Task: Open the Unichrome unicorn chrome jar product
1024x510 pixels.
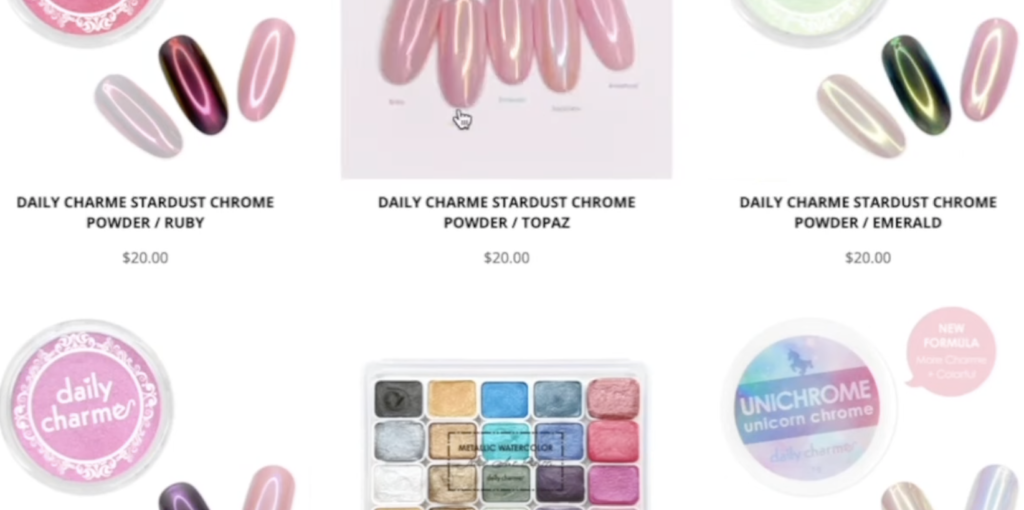Action: pyautogui.click(x=808, y=406)
